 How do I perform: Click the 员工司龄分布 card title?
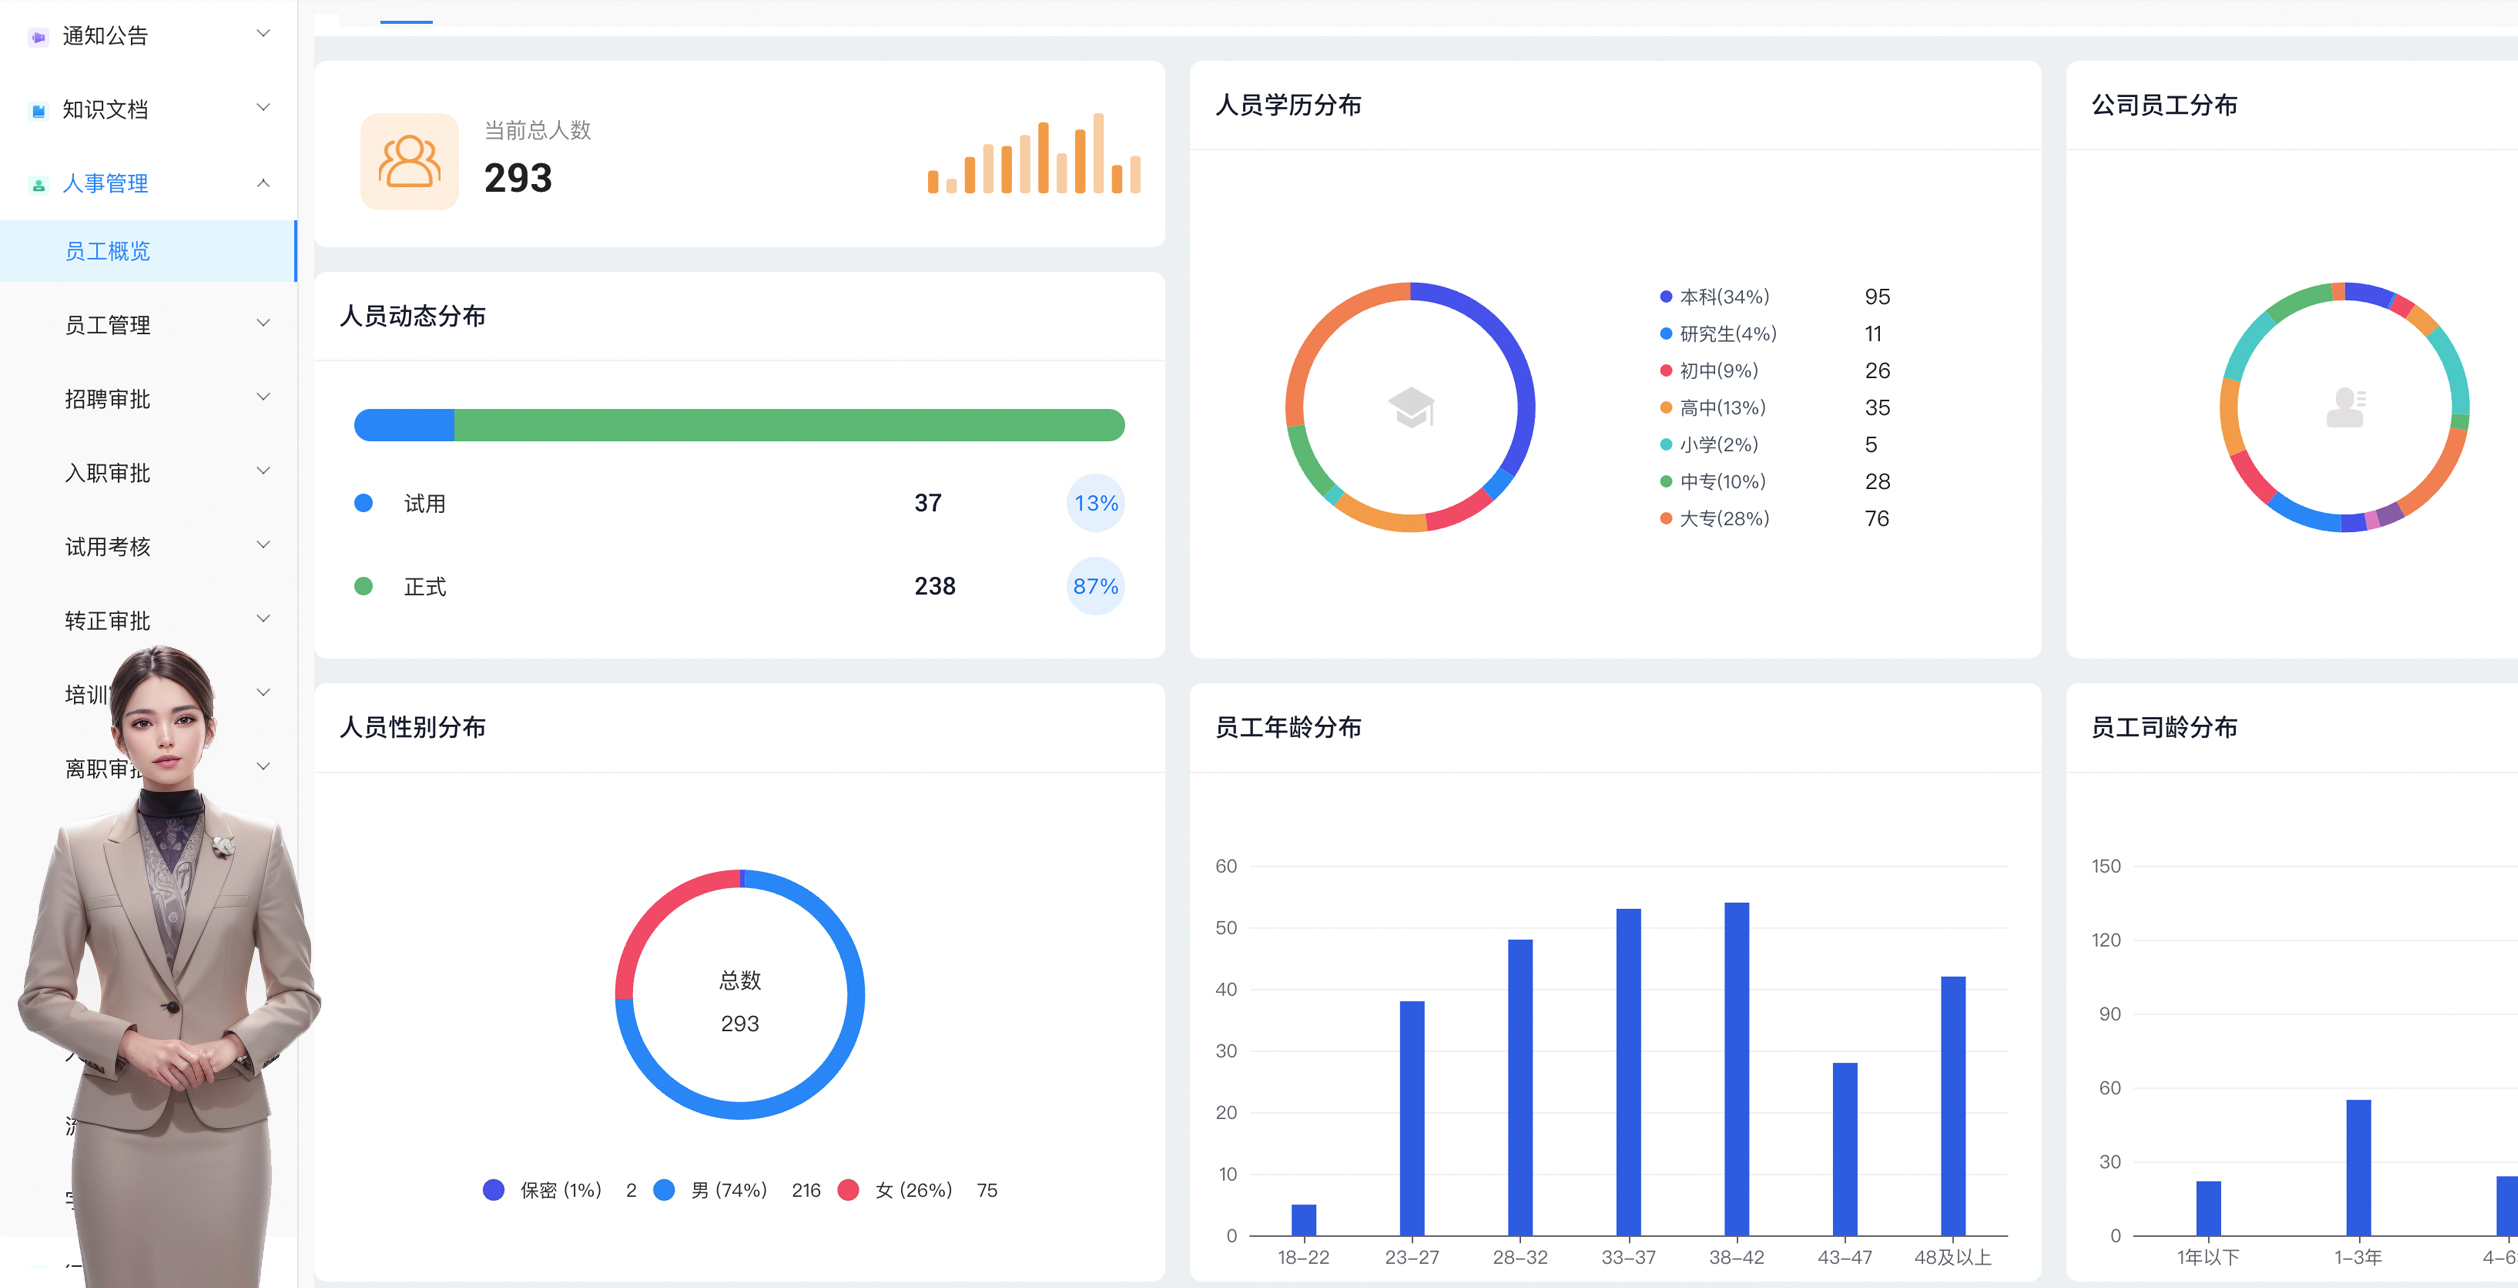pos(2164,727)
